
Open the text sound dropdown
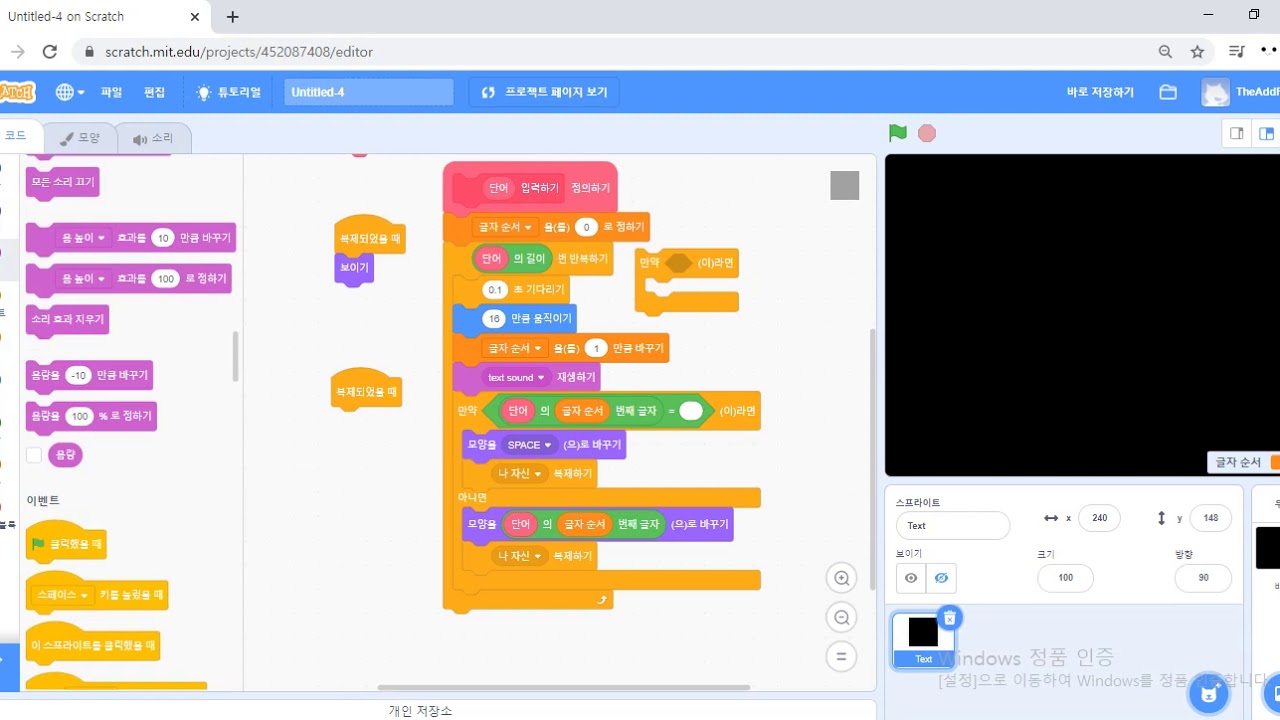pos(516,377)
